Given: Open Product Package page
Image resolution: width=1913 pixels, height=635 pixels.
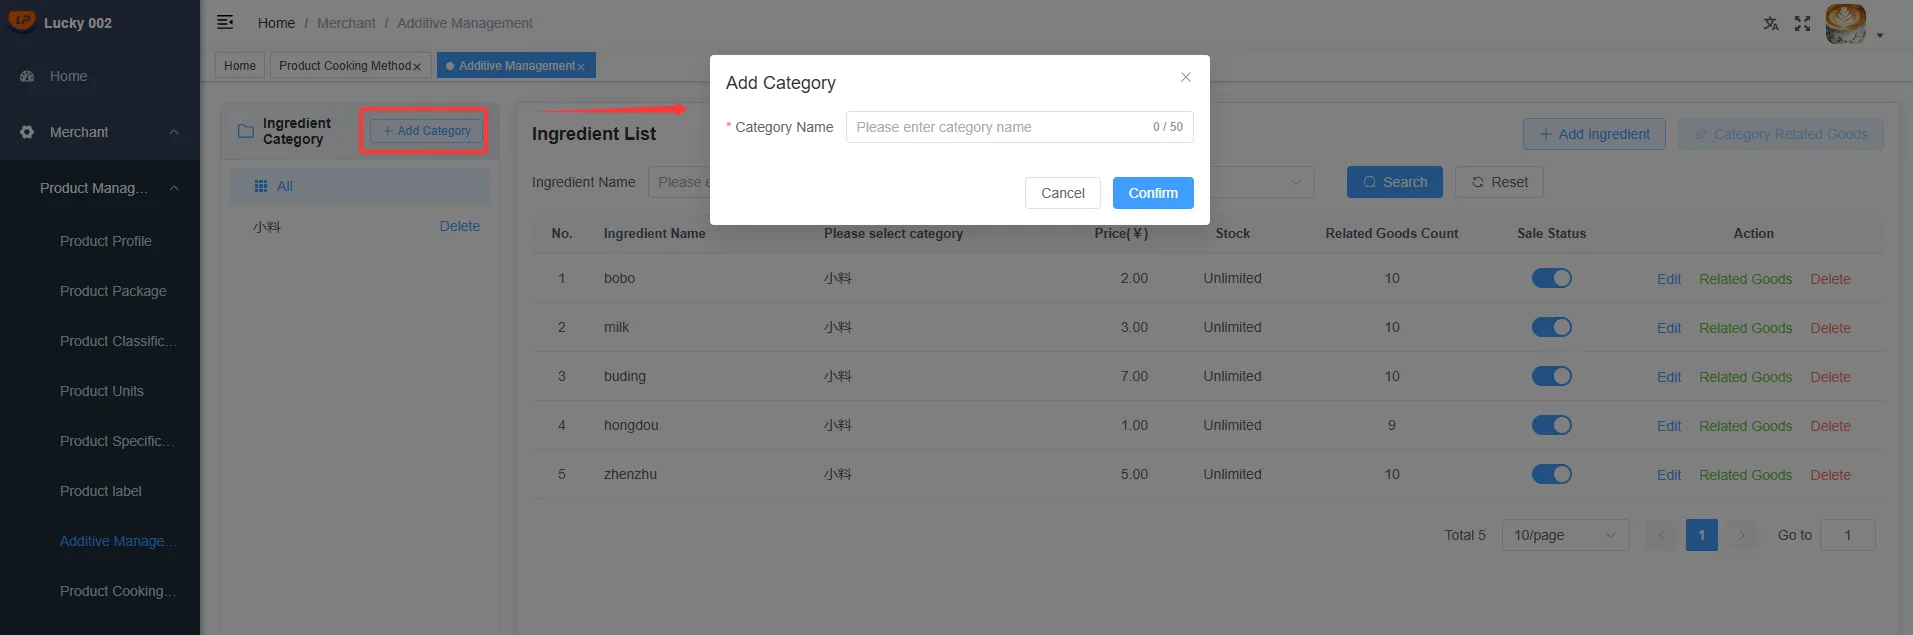Looking at the screenshot, I should 113,291.
